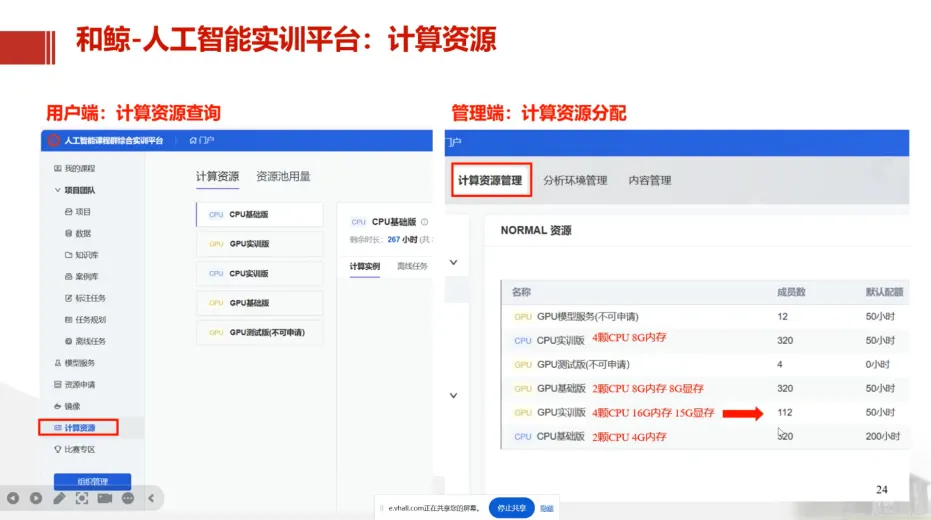
Task: Open the 数据 sidebar entry
Action: point(78,233)
